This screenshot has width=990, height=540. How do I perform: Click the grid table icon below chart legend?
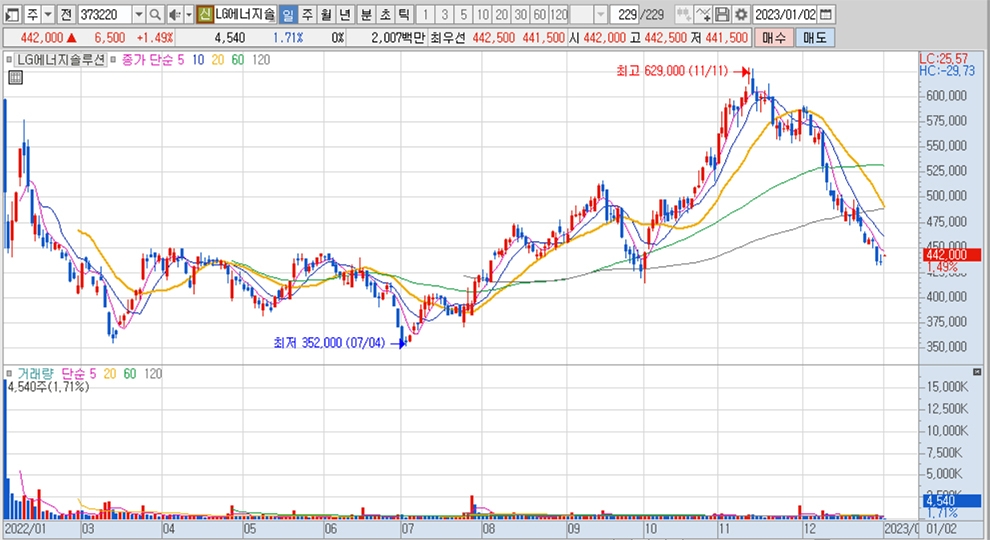pyautogui.click(x=15, y=78)
